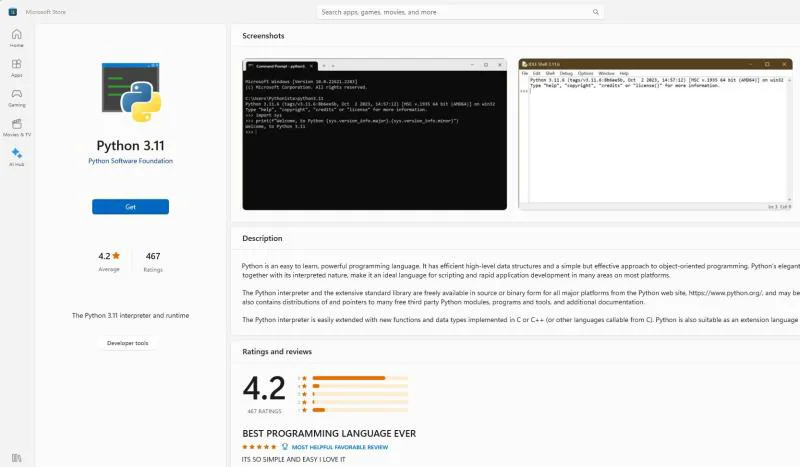Click the Get button to install Python
Screen dimensions: 800x467
point(131,207)
